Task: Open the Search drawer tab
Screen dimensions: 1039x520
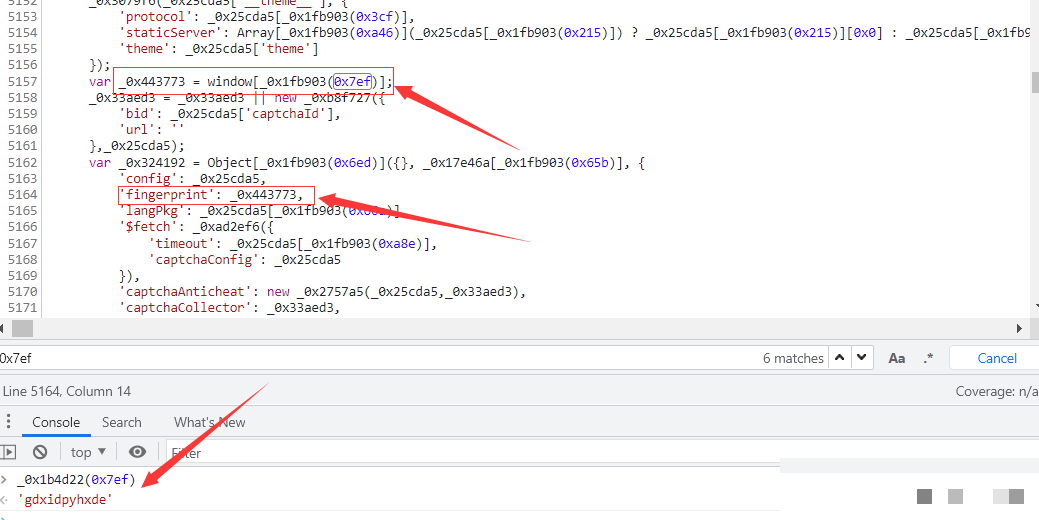Action: [121, 422]
